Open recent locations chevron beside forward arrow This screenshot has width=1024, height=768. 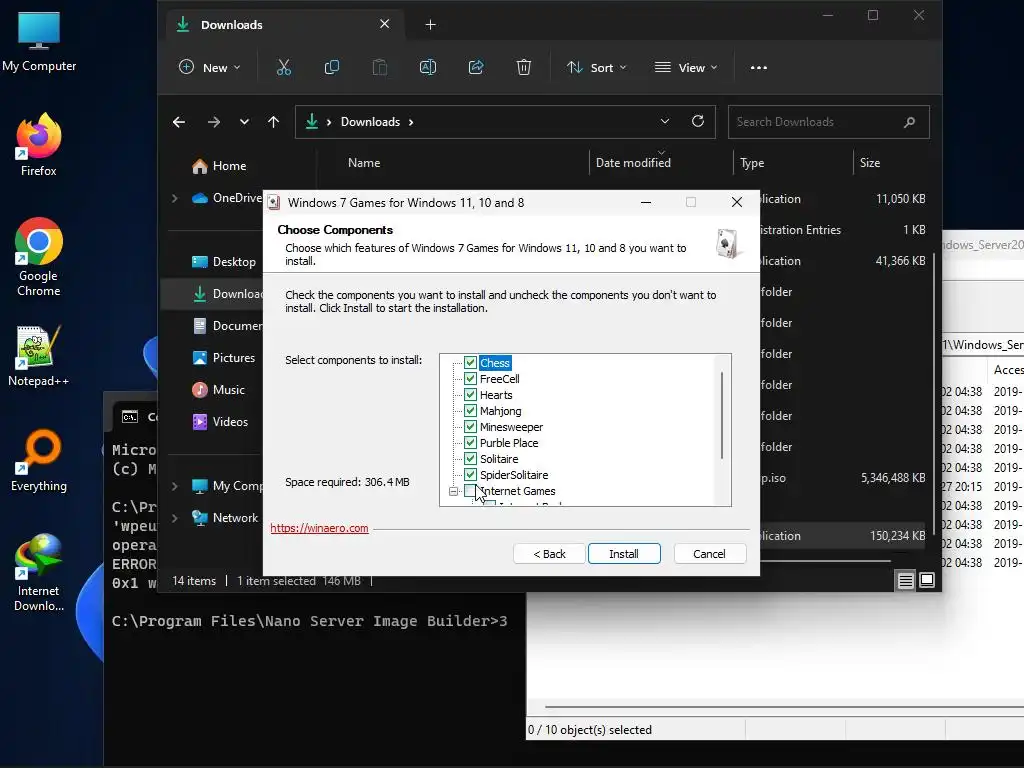244,122
